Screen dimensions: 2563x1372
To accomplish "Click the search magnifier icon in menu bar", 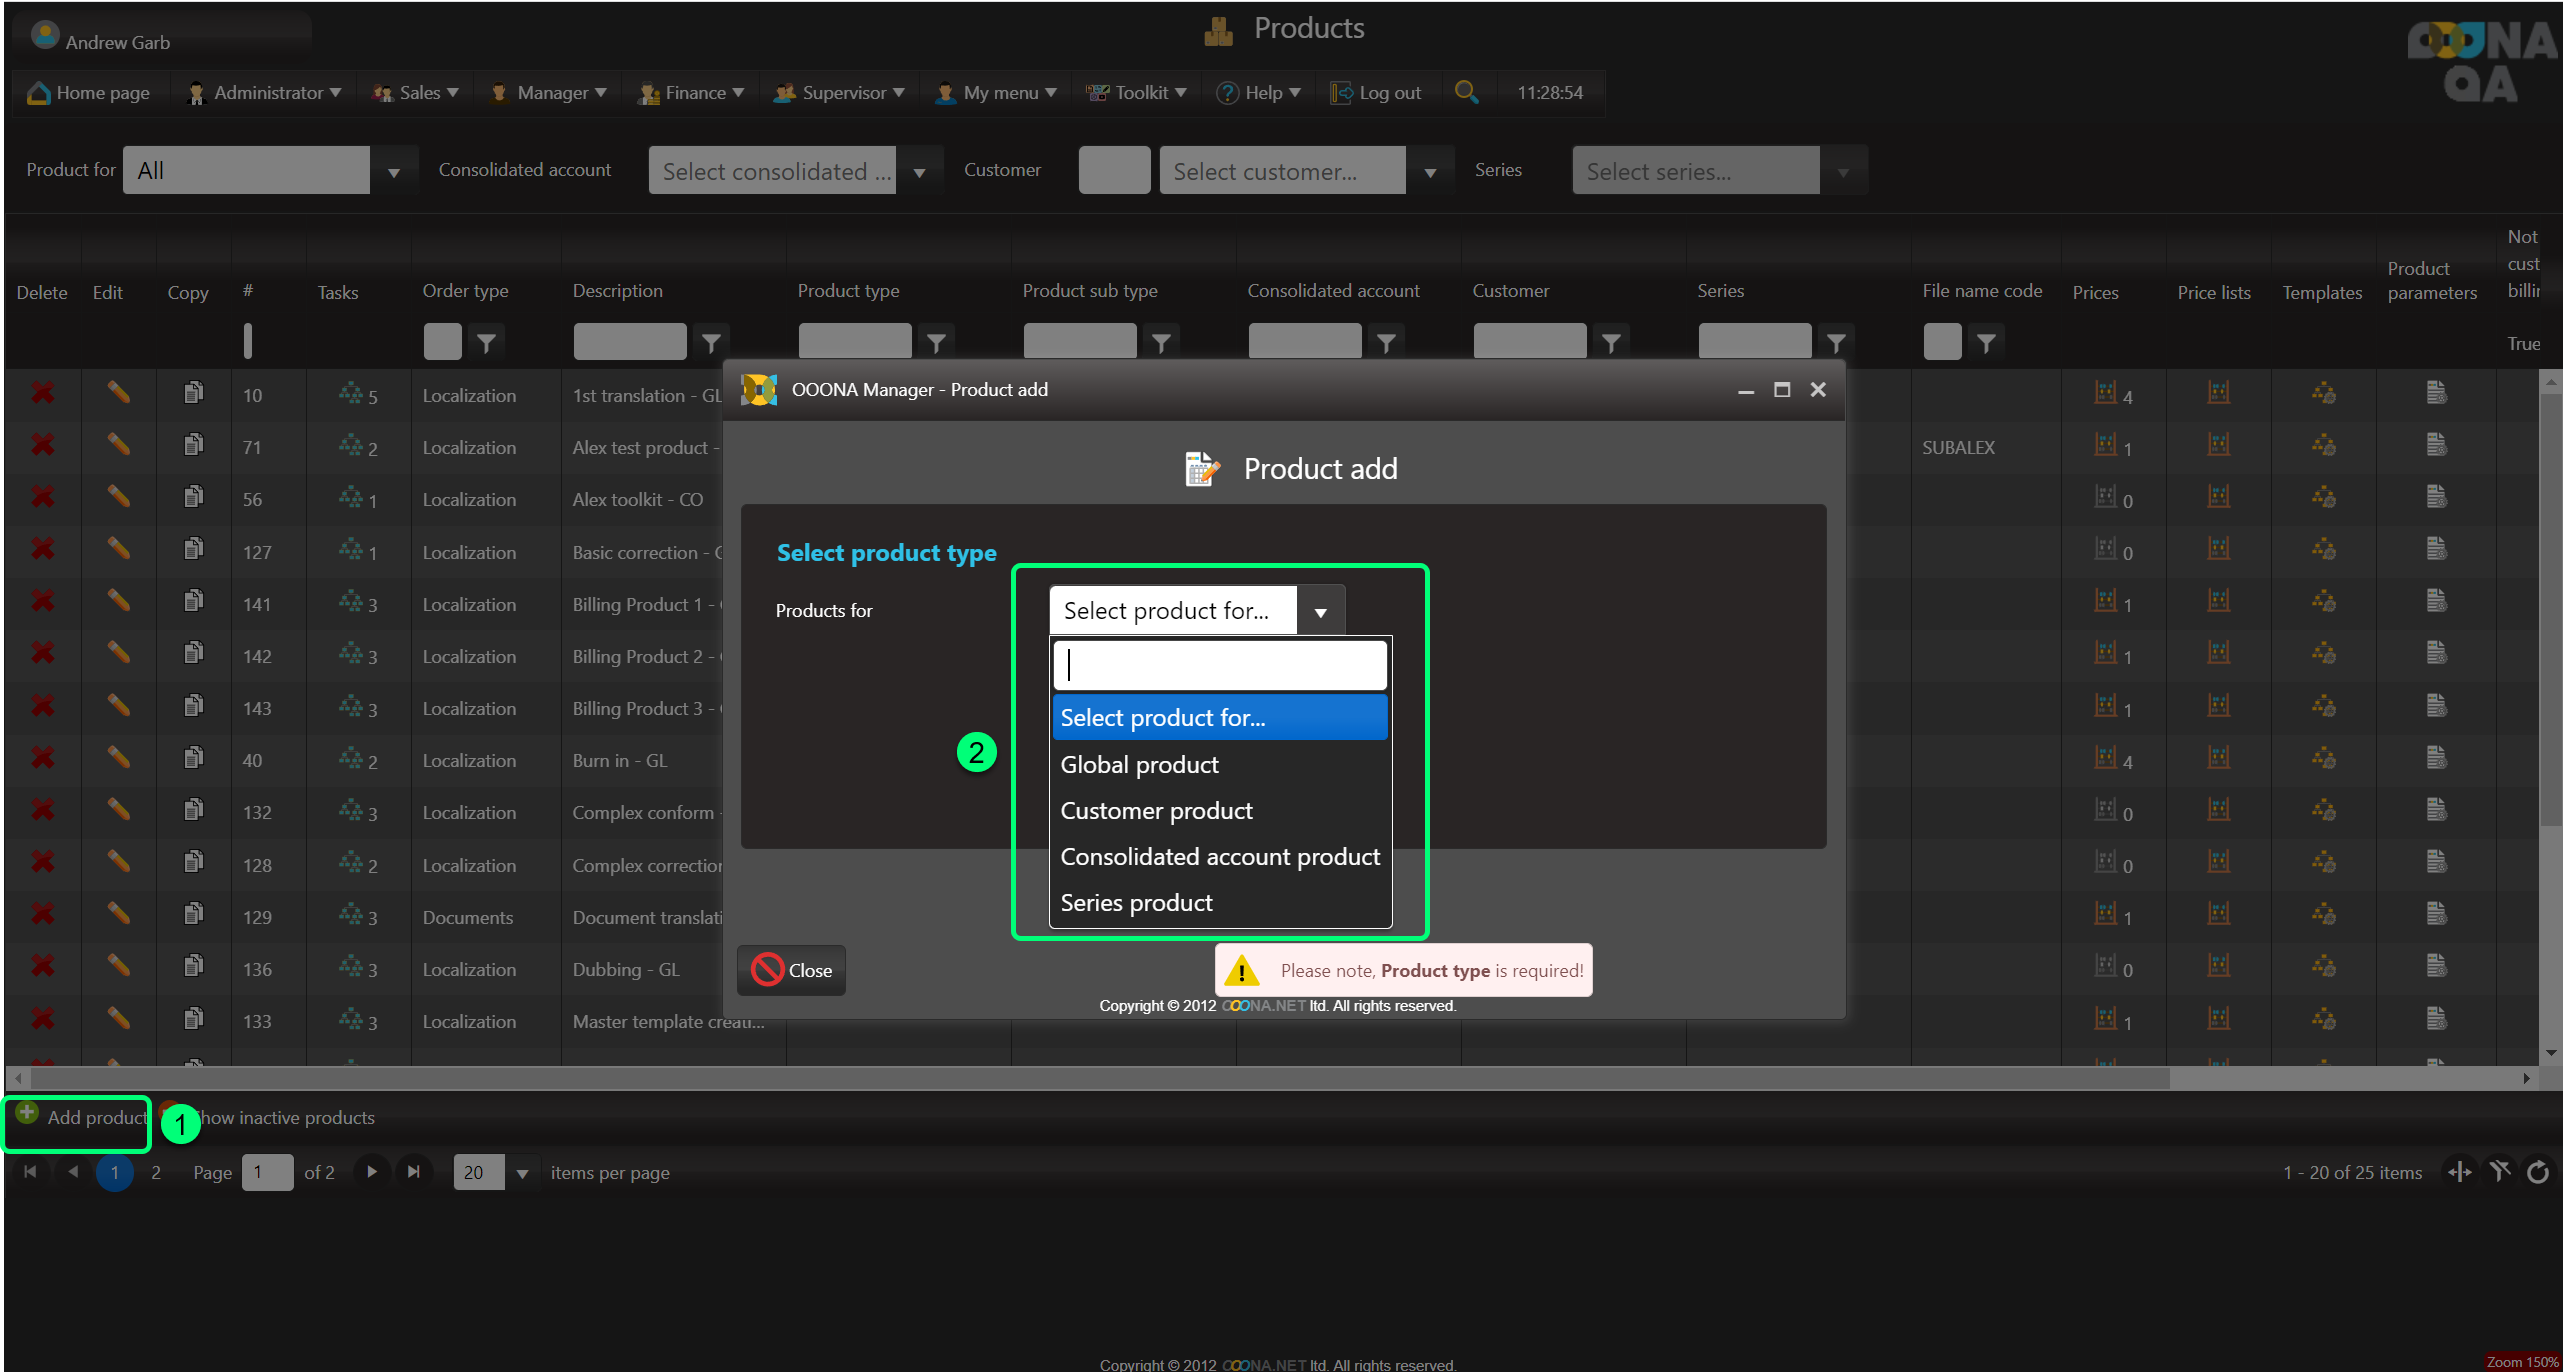I will click(x=1466, y=92).
